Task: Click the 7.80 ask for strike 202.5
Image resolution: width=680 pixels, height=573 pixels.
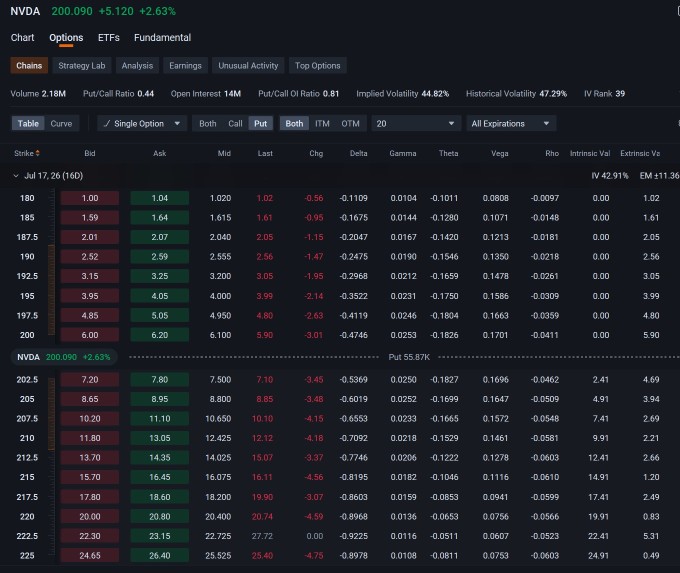Action: click(x=160, y=380)
